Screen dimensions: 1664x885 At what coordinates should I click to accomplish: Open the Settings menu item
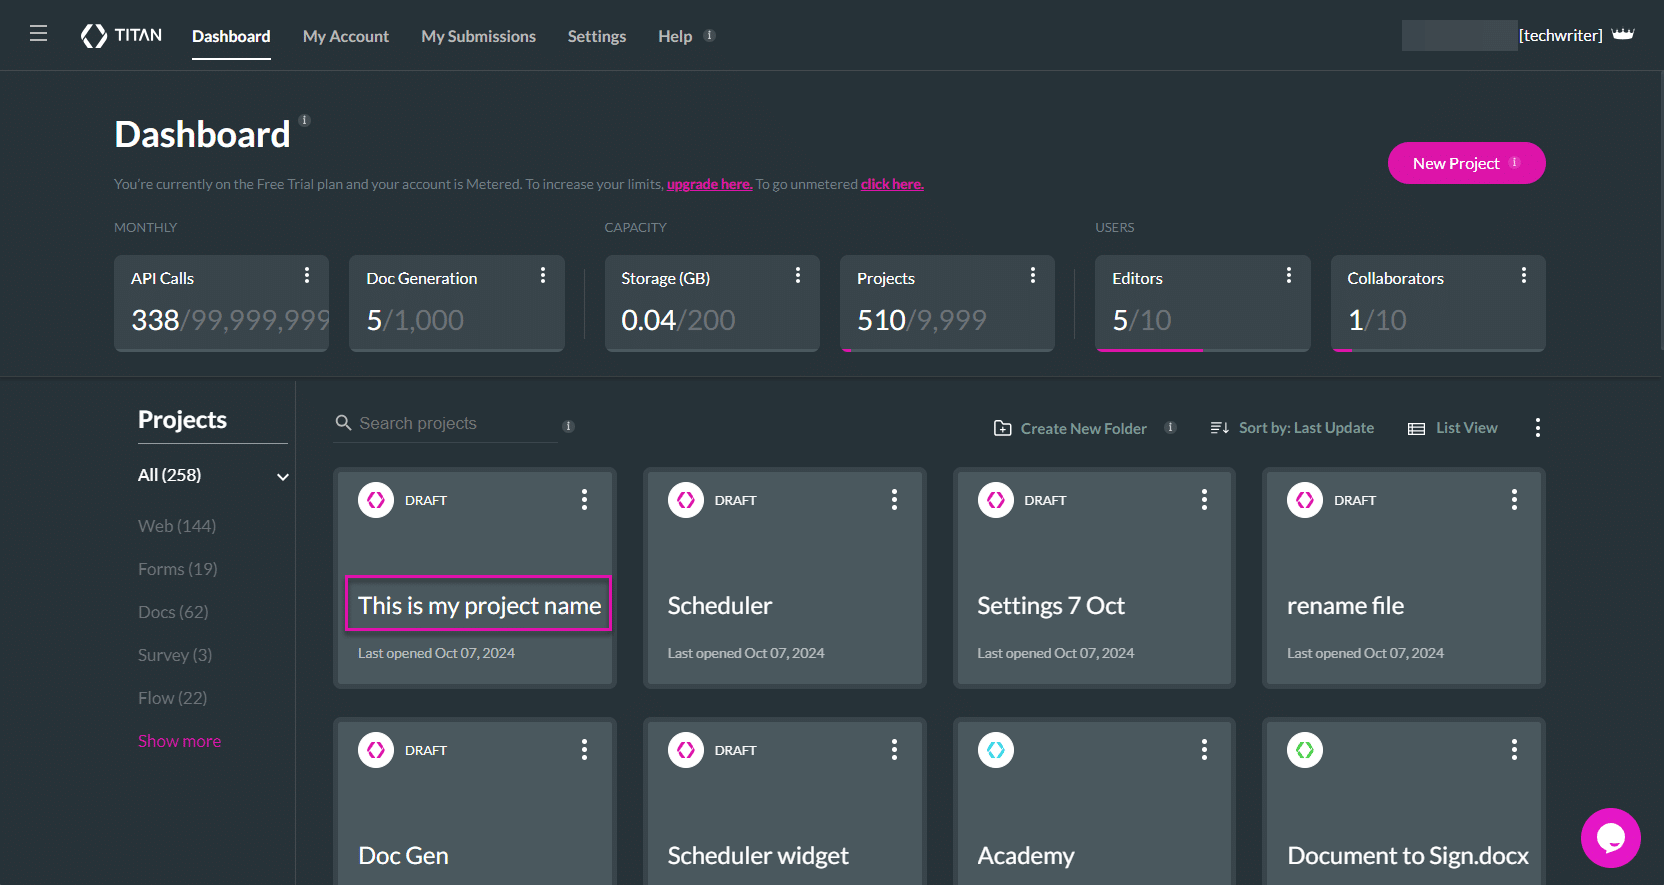pyautogui.click(x=596, y=36)
